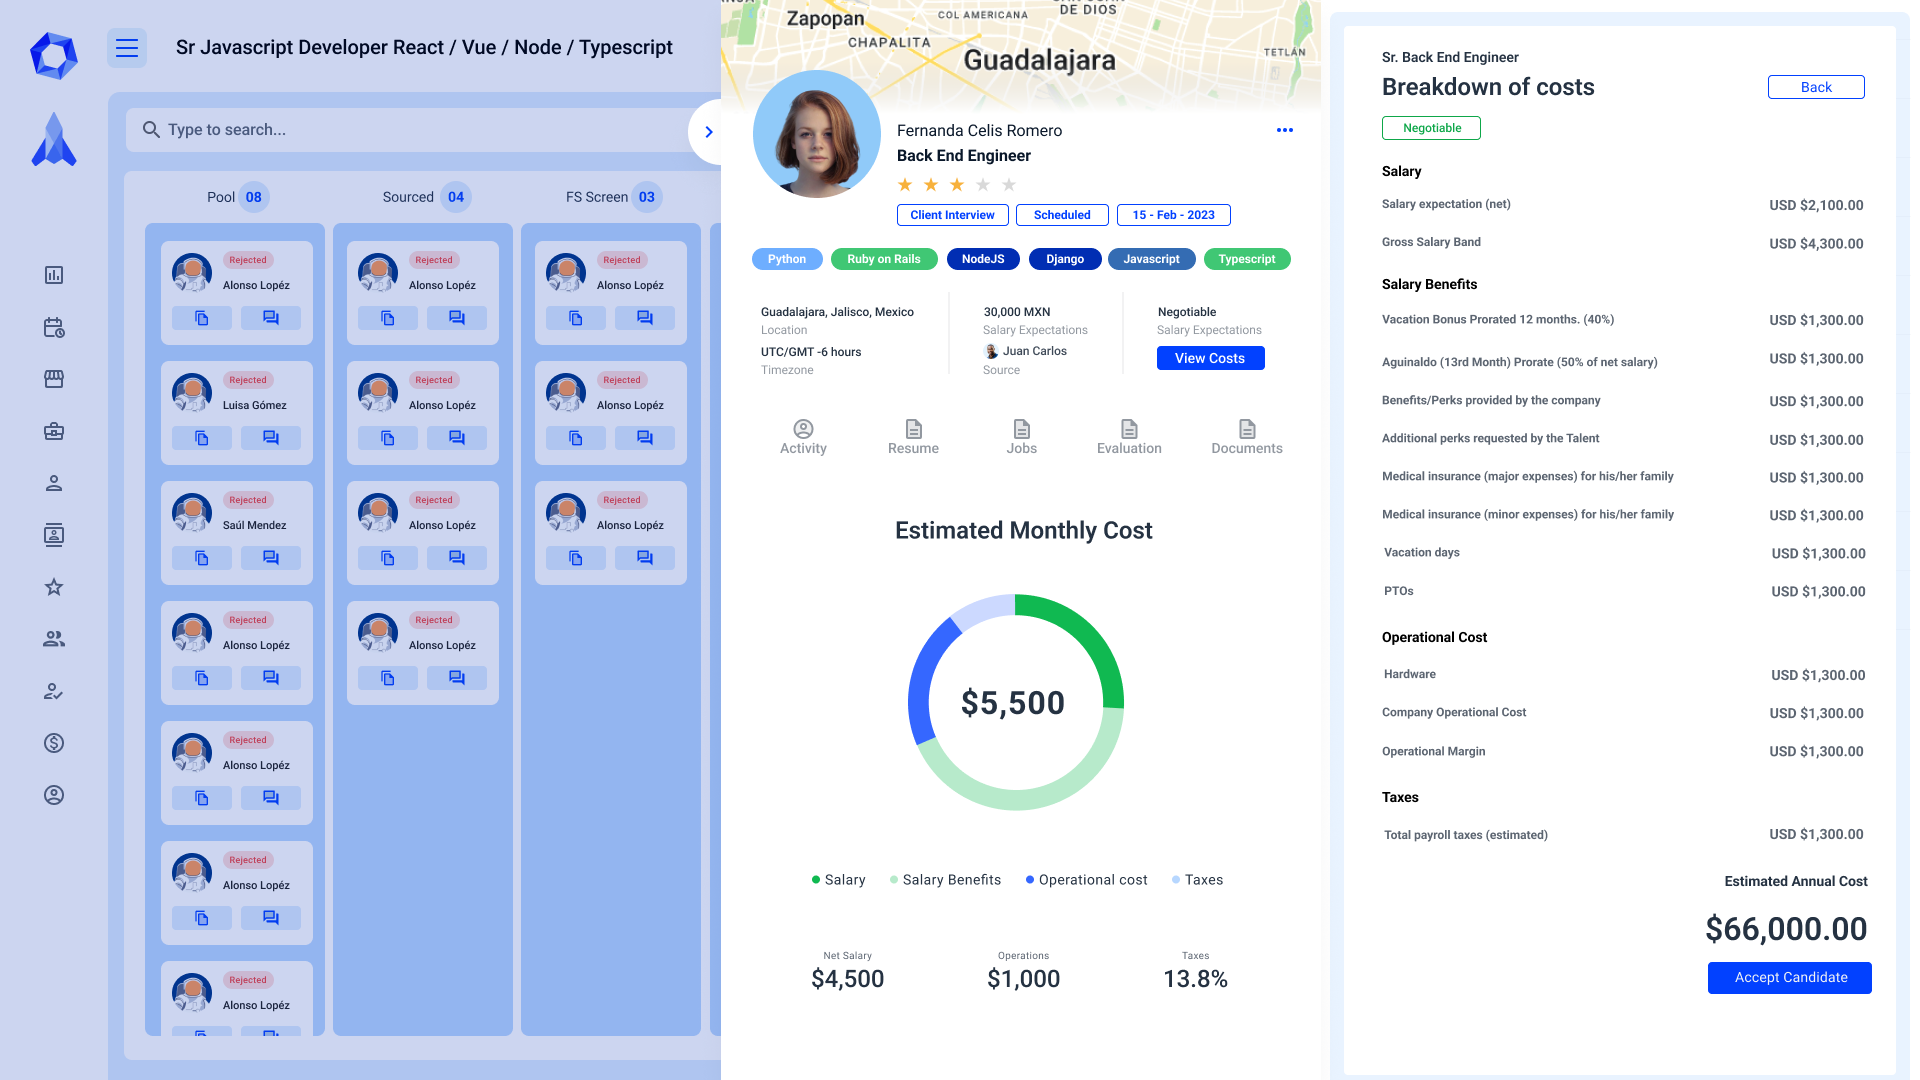Click the 15 - Feb - 2023 date selector
Image resolution: width=1920 pixels, height=1080 pixels.
1173,215
